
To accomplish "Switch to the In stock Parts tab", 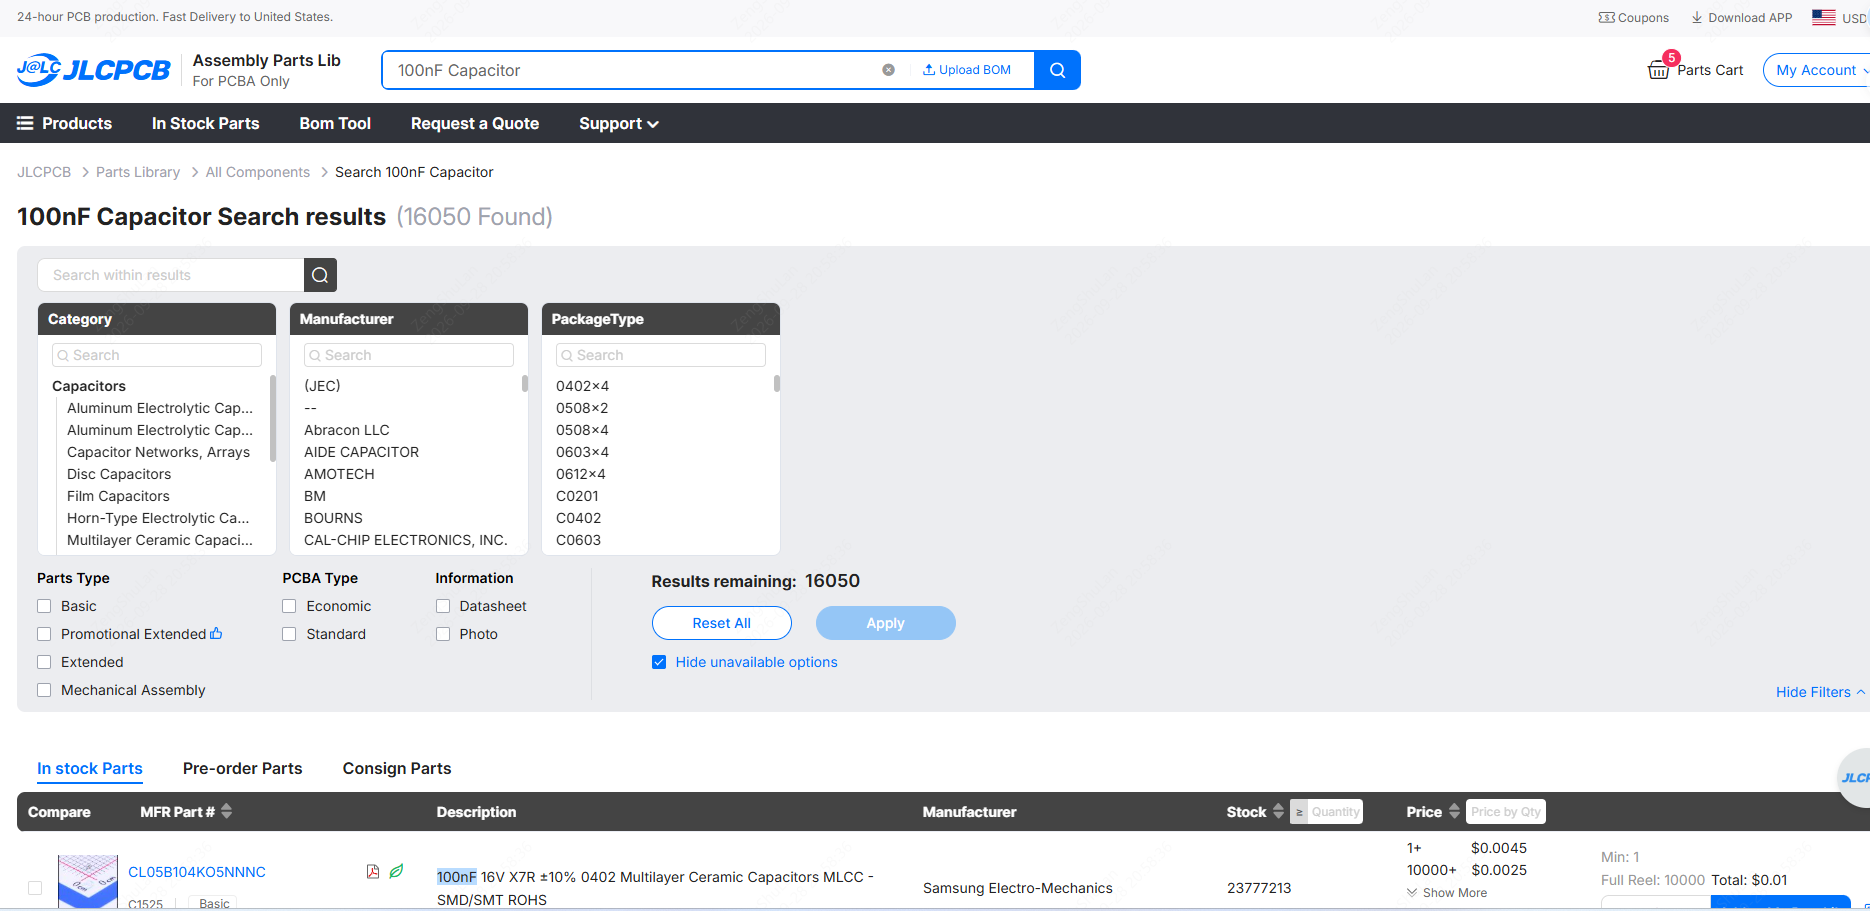I will tap(90, 768).
